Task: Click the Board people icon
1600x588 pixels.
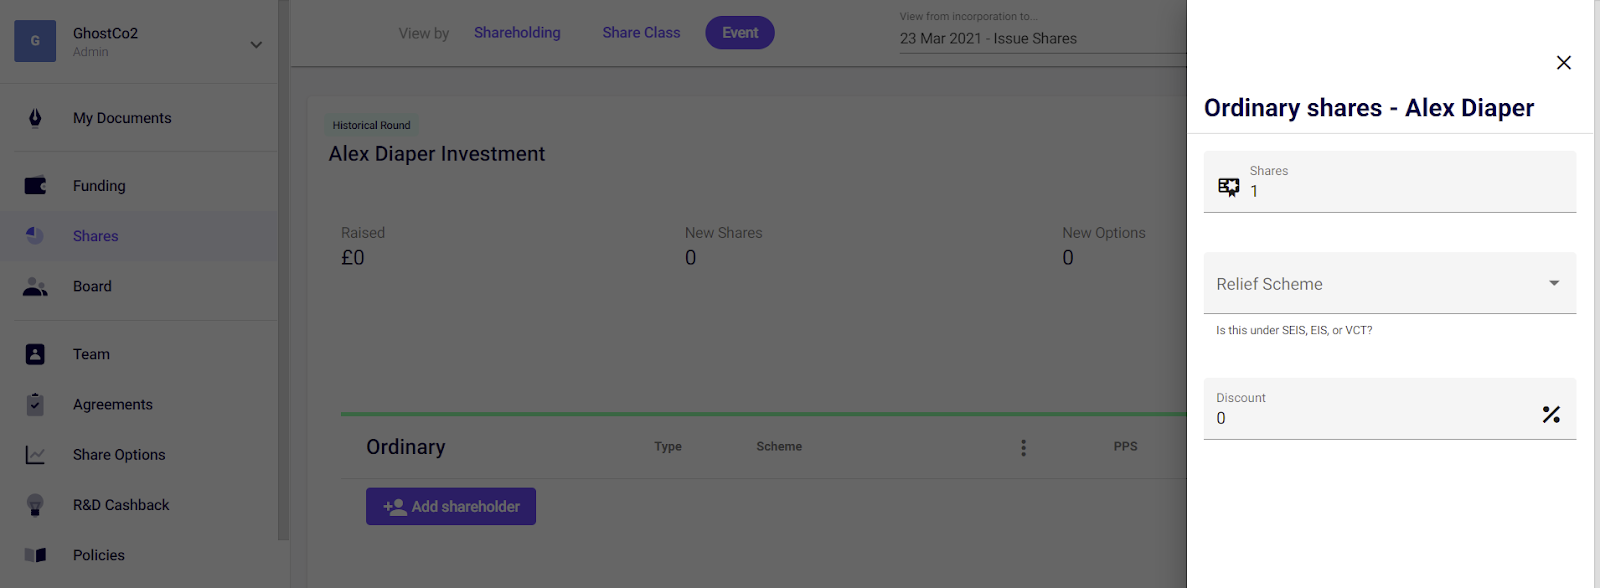Action: [35, 287]
